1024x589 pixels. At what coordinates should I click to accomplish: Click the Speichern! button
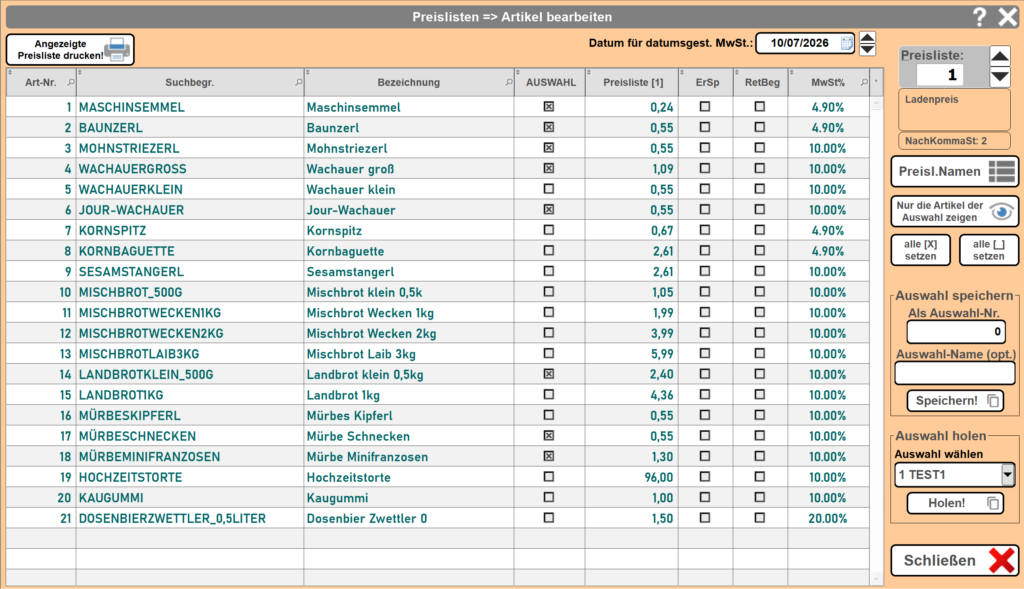coord(955,400)
